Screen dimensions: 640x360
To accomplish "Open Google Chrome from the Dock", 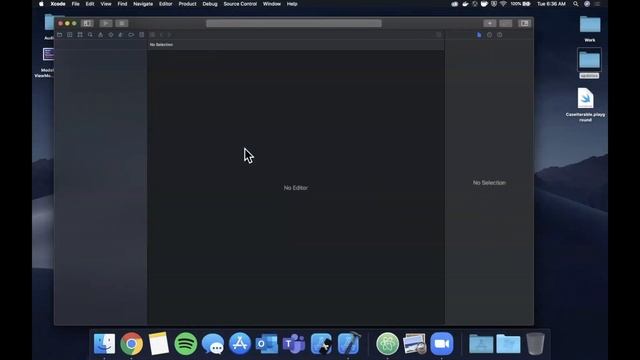I will click(131, 344).
